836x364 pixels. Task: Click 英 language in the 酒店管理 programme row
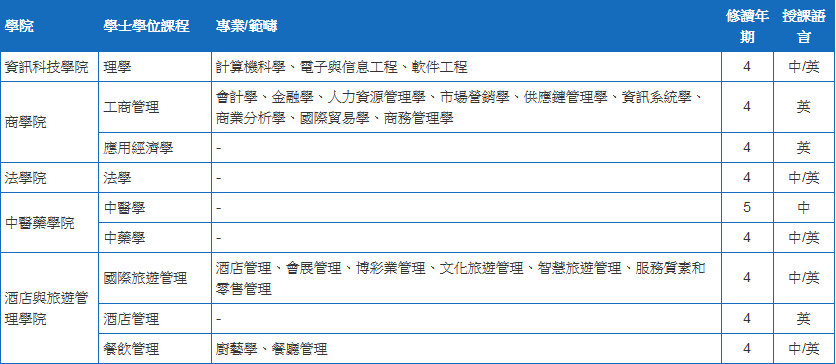pos(805,319)
